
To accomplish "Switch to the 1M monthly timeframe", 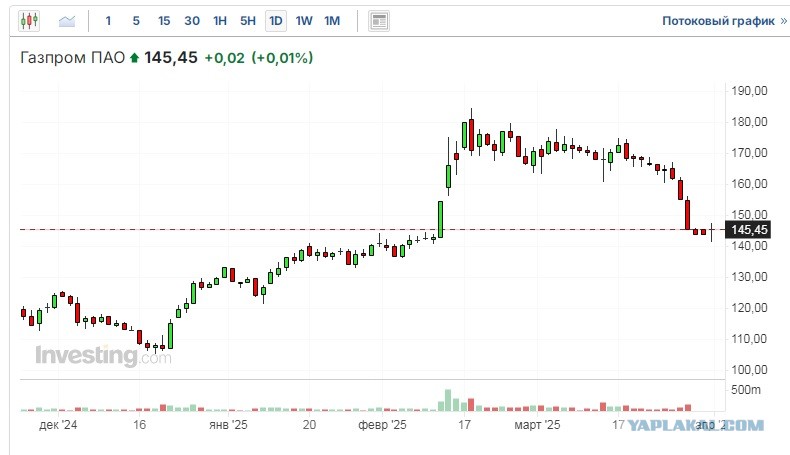I will point(332,21).
